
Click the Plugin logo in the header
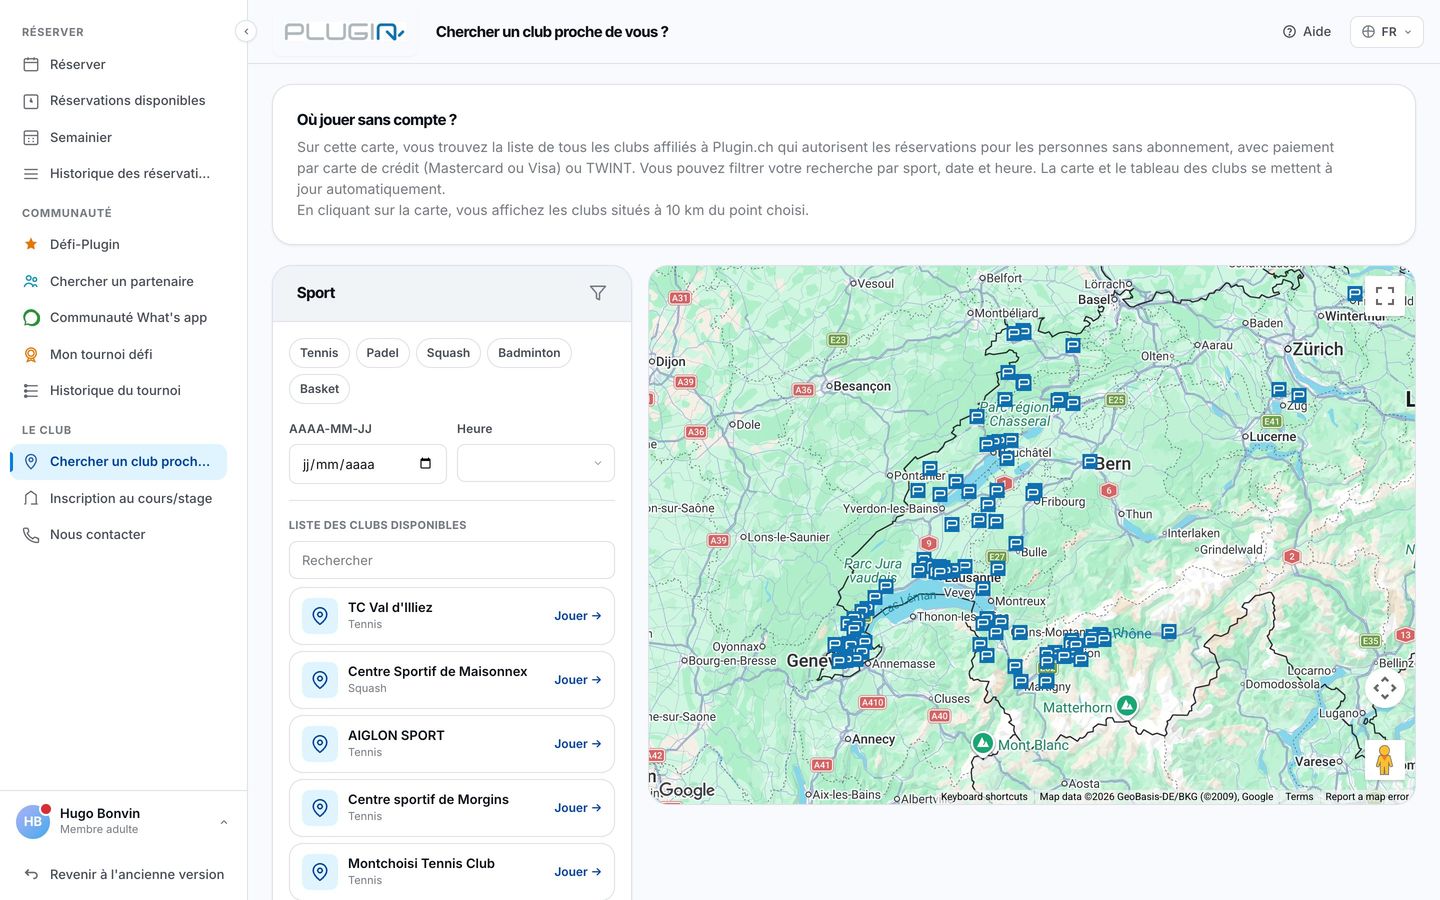tap(344, 32)
